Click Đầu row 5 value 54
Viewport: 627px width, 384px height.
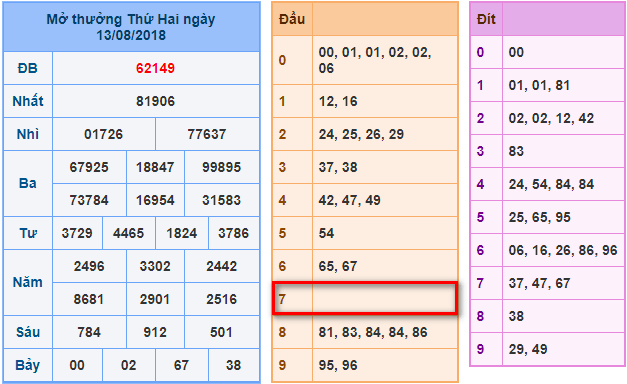coord(326,233)
